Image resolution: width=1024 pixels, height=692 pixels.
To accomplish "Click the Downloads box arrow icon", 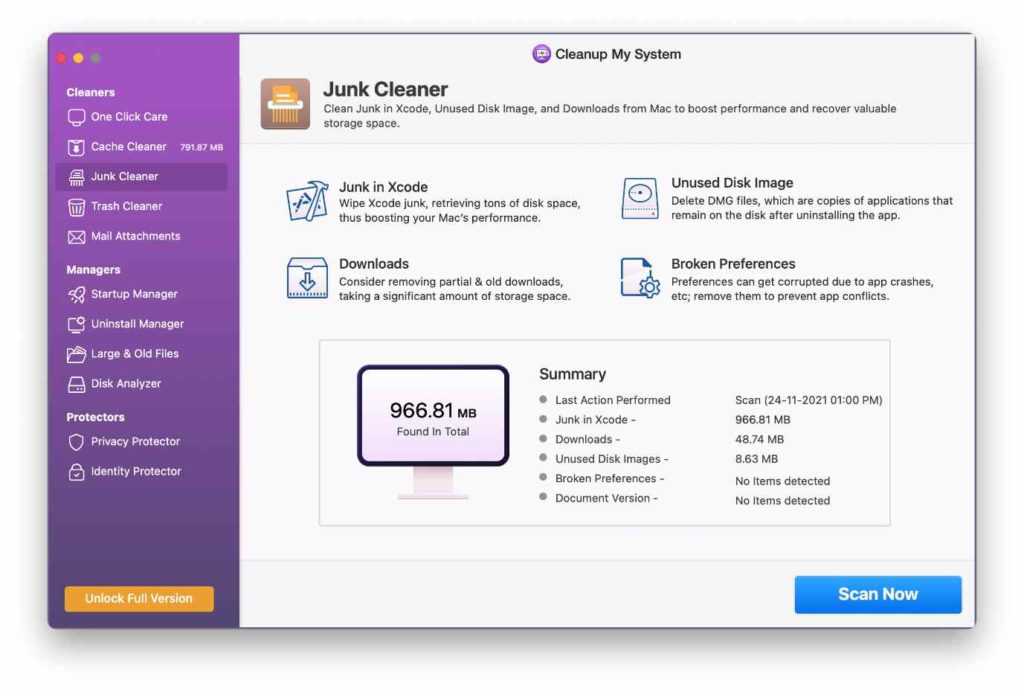I will pos(307,277).
